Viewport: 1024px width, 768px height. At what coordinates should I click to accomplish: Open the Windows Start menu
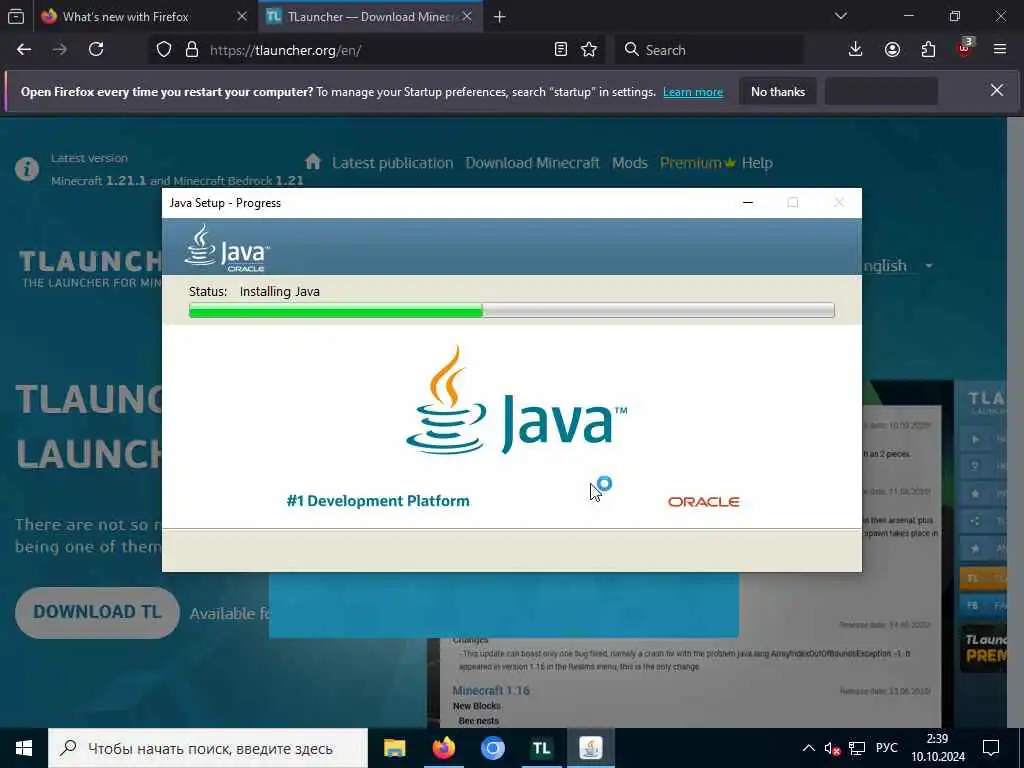coord(24,748)
